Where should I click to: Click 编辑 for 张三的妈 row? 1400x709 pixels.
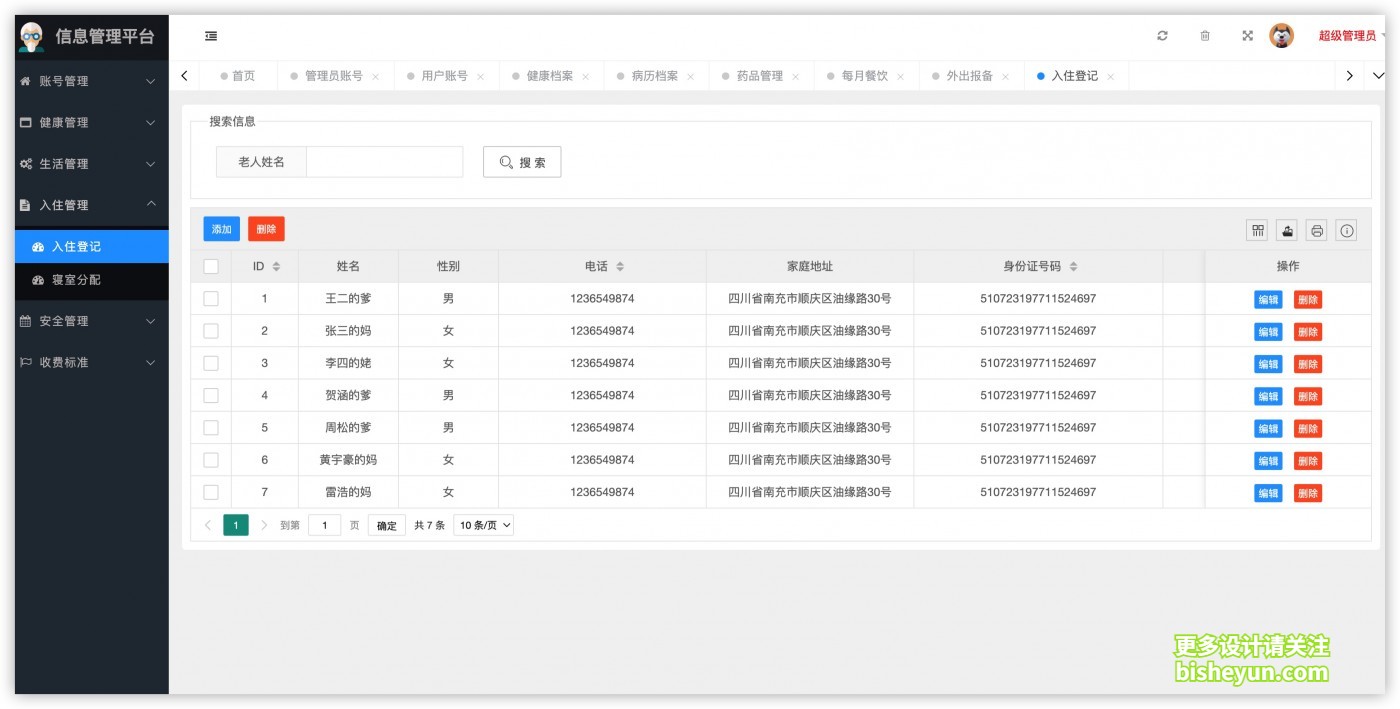[1268, 331]
